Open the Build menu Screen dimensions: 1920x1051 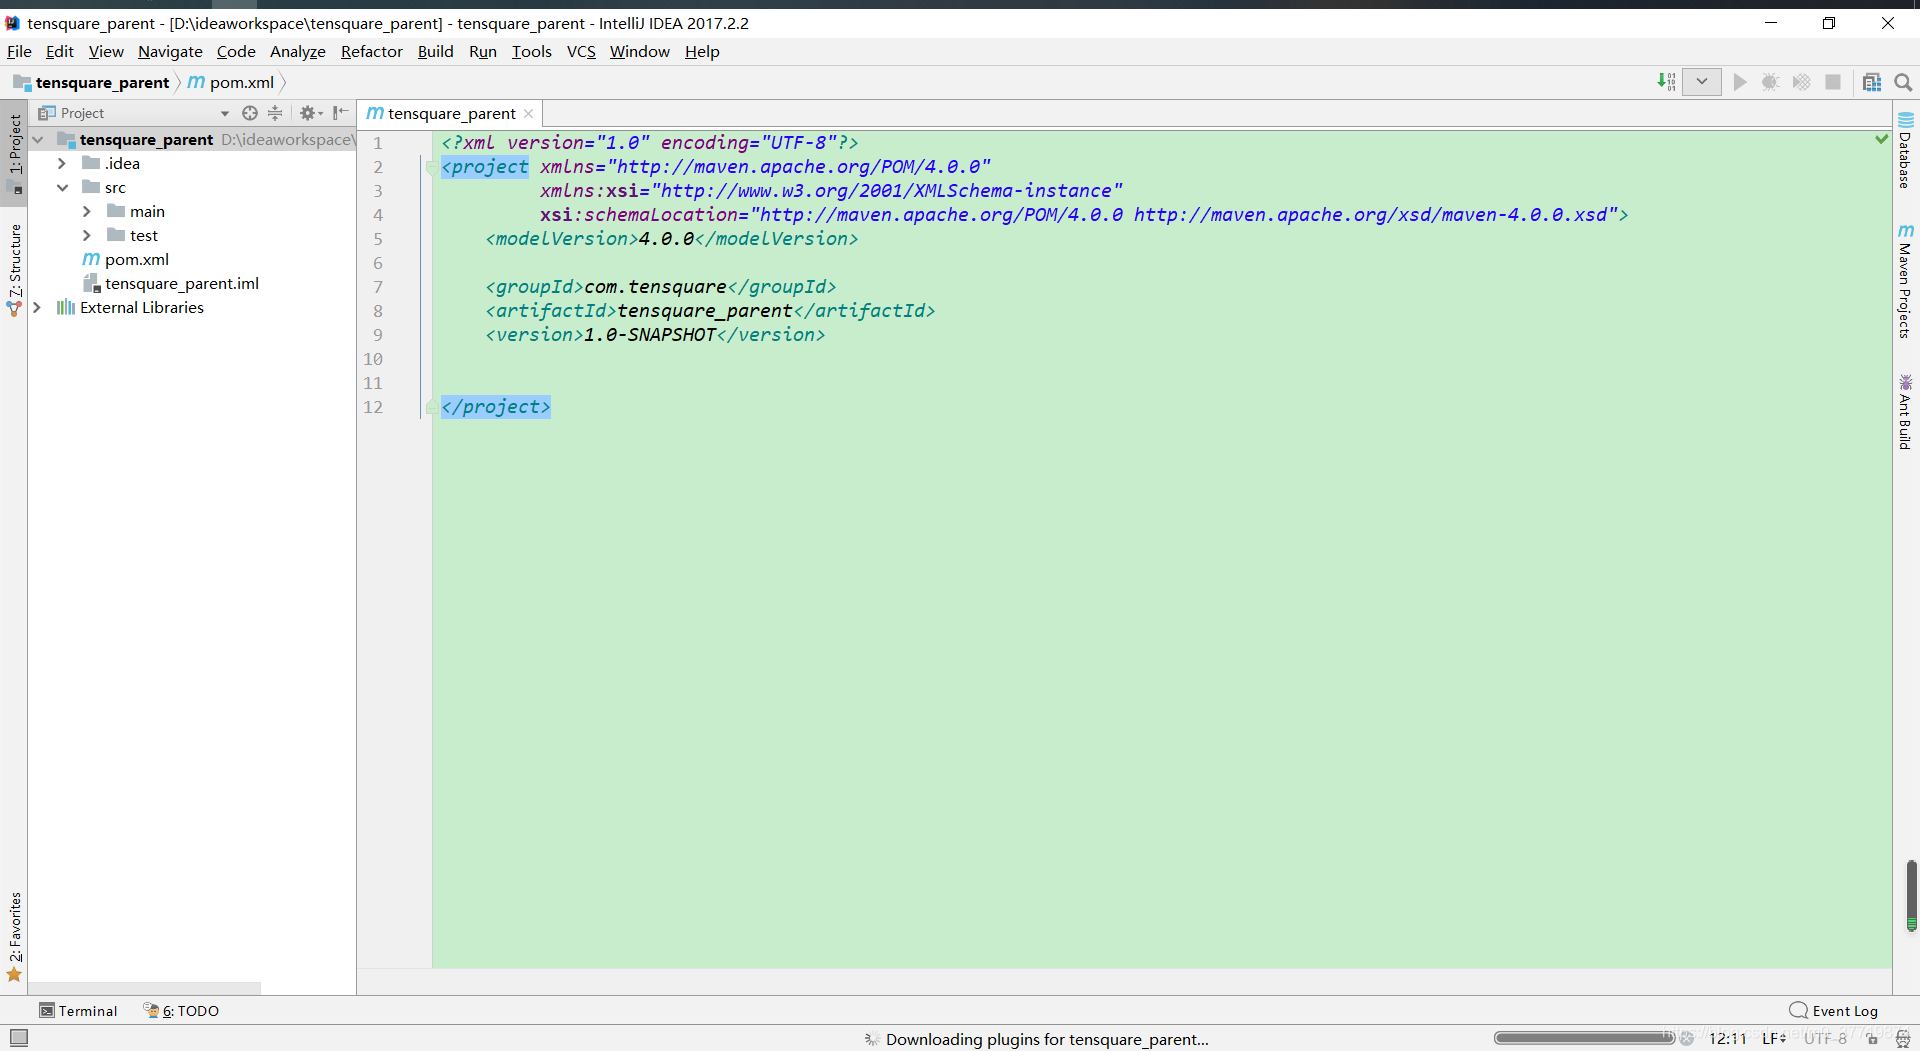[435, 52]
